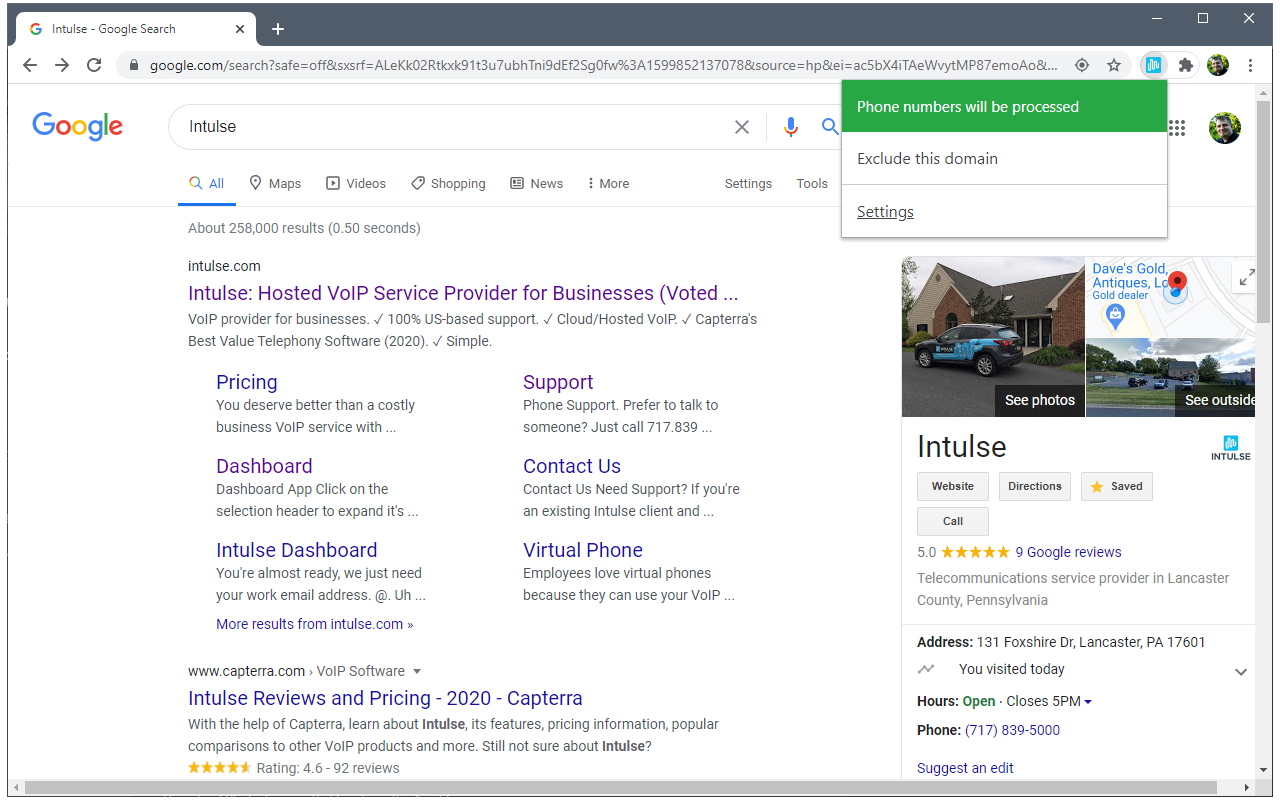Image resolution: width=1280 pixels, height=800 pixels.
Task: Switch to the Maps tab
Action: point(275,184)
